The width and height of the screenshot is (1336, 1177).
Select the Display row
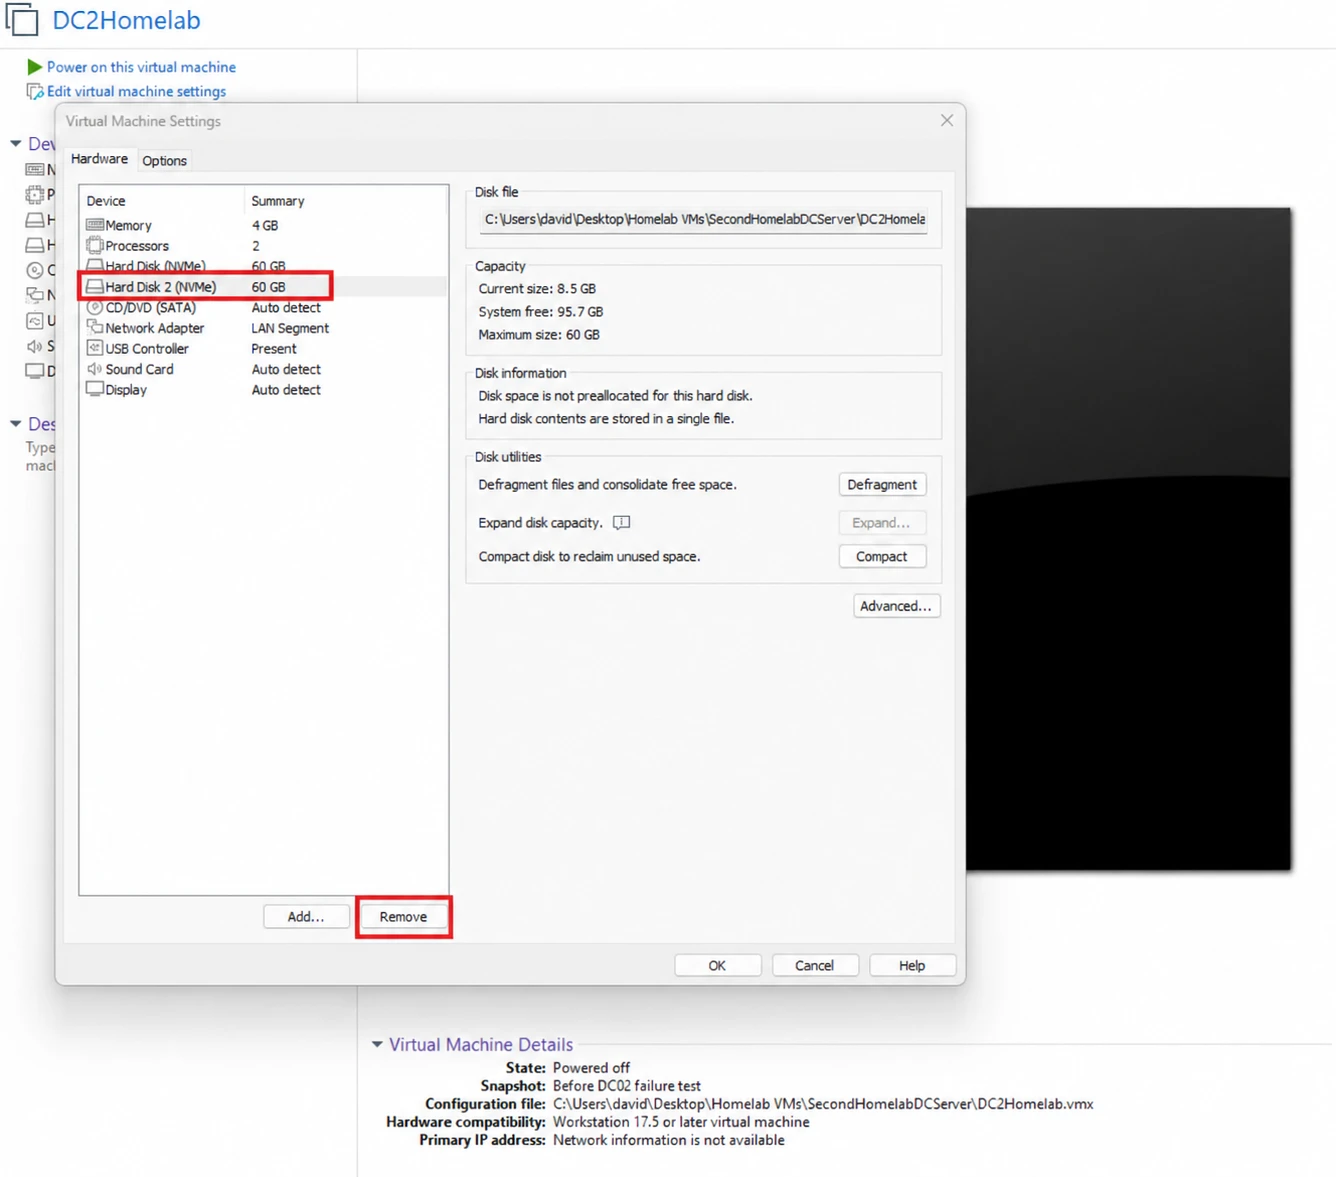[263, 389]
